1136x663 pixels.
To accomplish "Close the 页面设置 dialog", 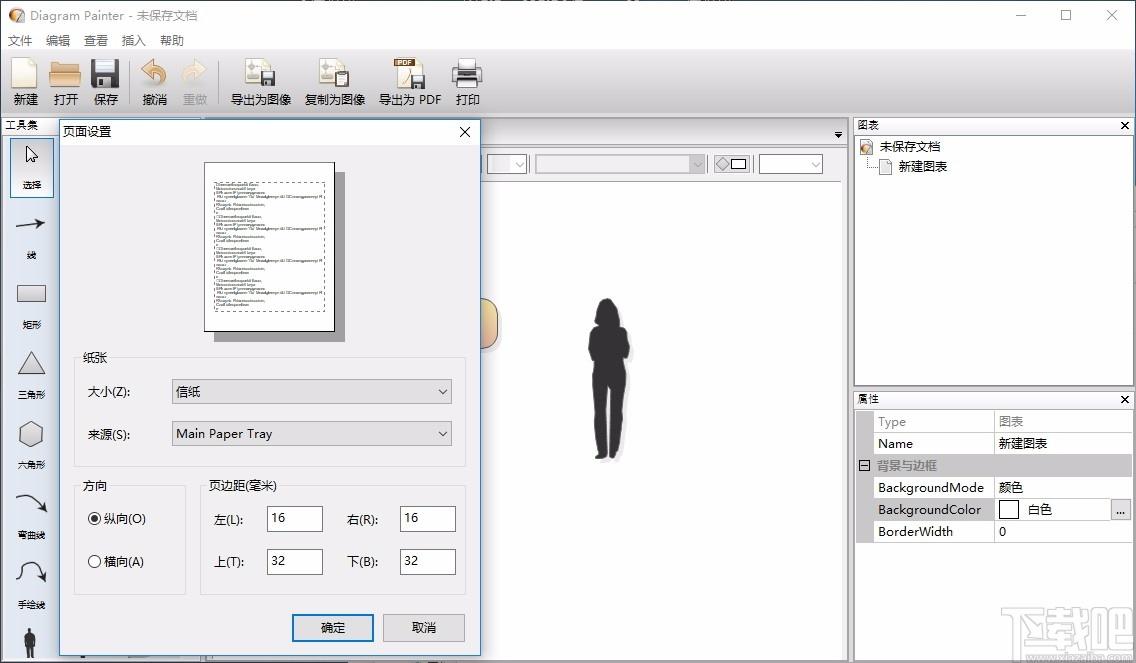I will click(465, 132).
